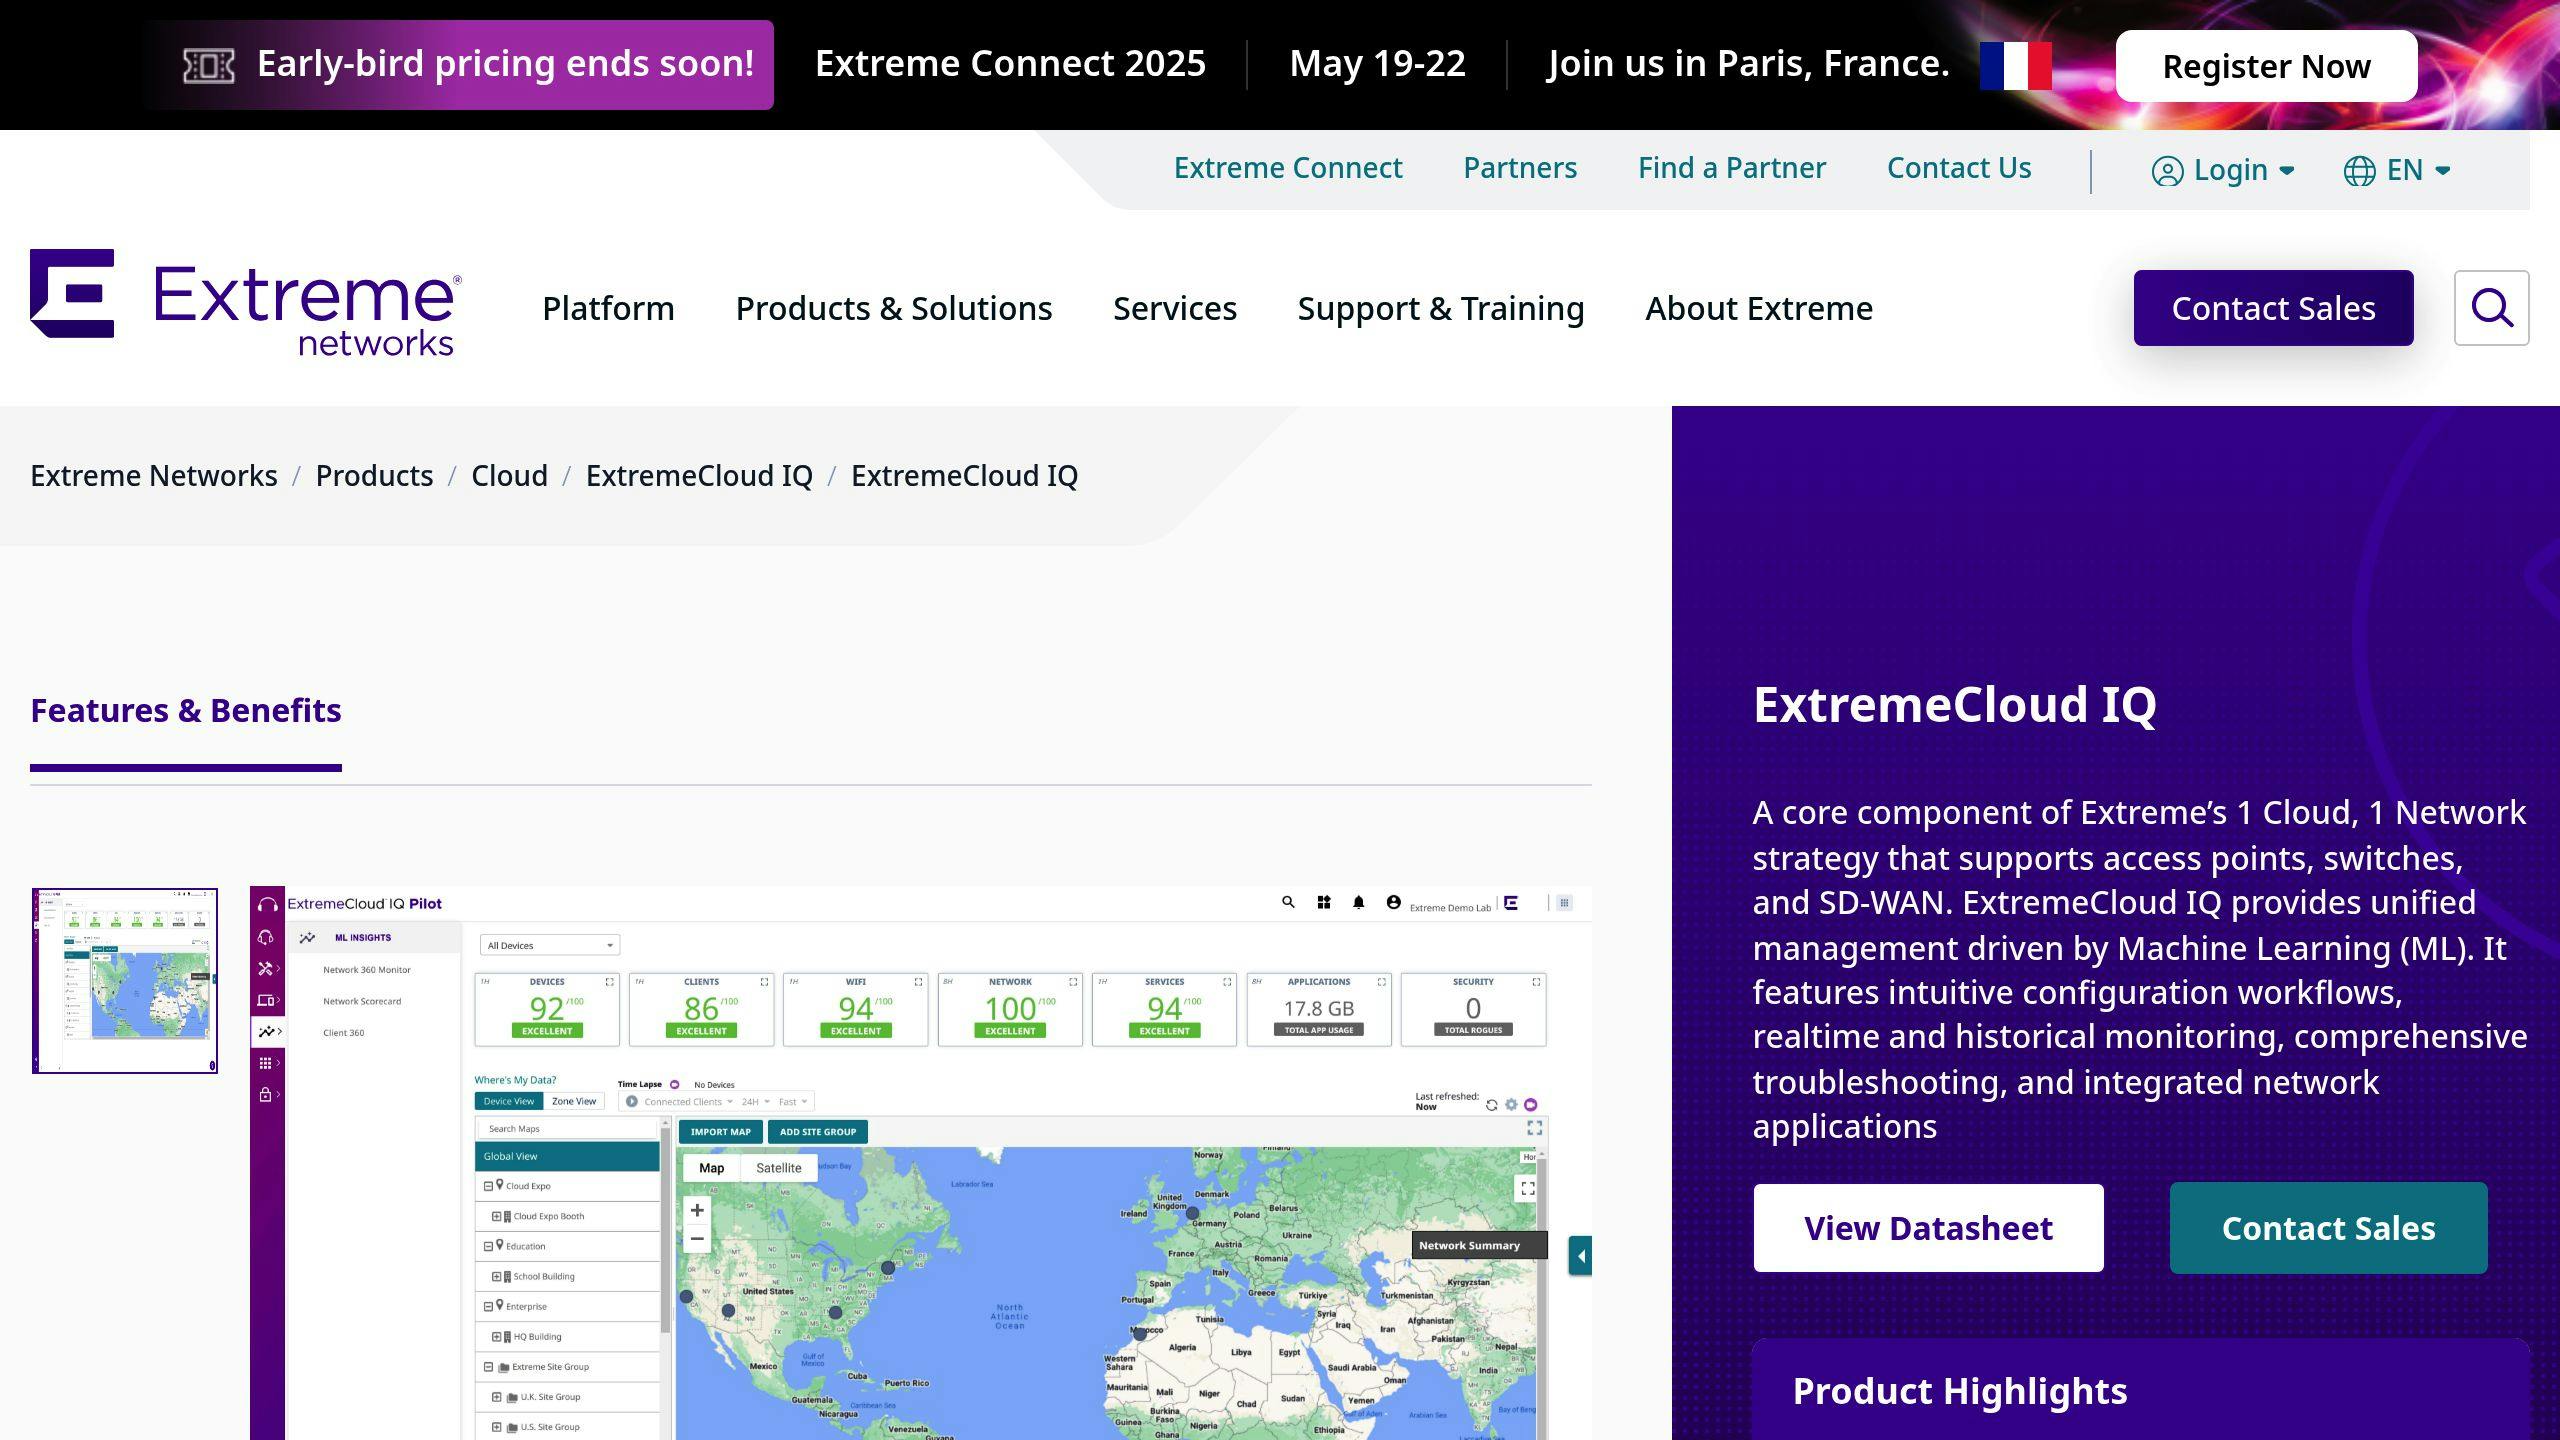The image size is (2560, 1440).
Task: Open the All Devices dropdown
Action: click(550, 945)
